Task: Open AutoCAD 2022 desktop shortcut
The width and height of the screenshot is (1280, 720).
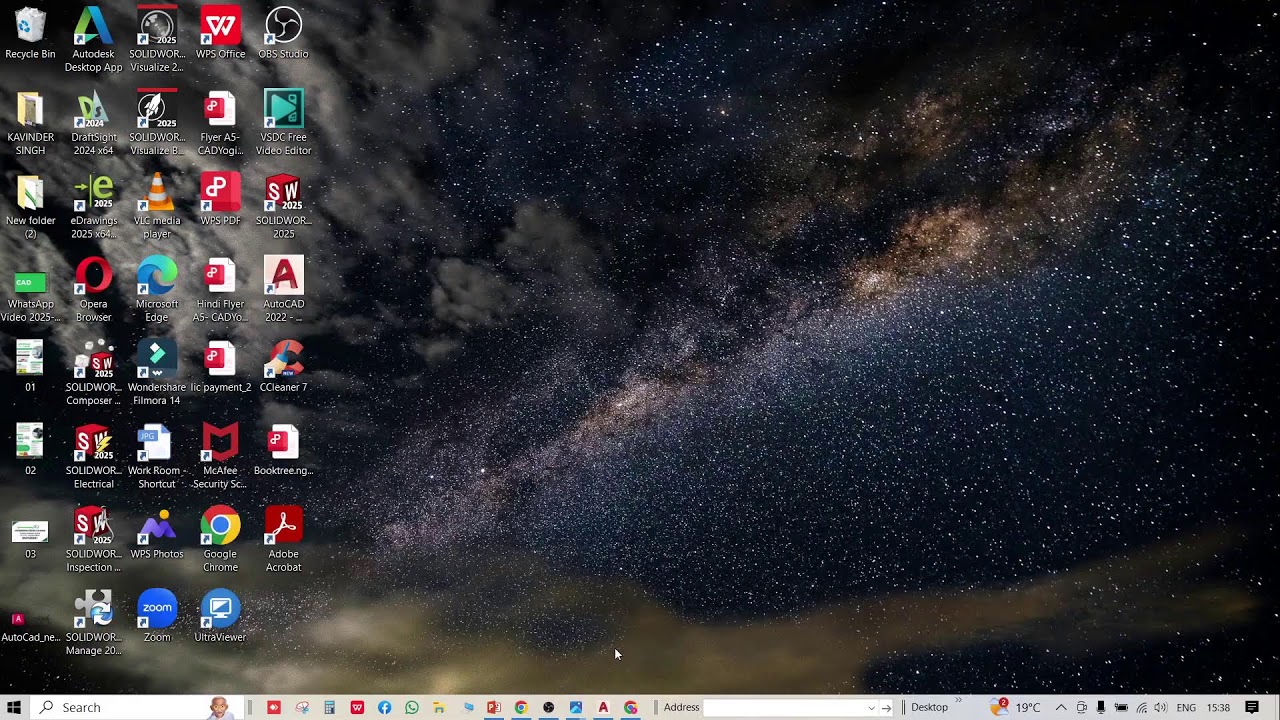Action: [x=283, y=290]
